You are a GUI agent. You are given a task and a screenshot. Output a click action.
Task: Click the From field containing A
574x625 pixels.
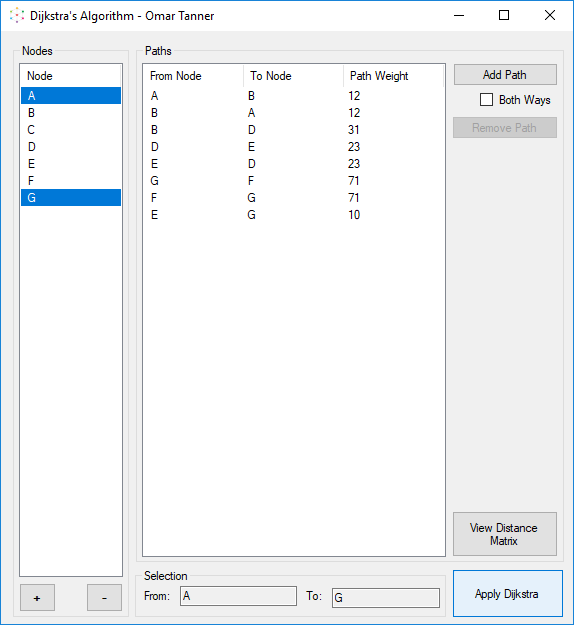238,596
